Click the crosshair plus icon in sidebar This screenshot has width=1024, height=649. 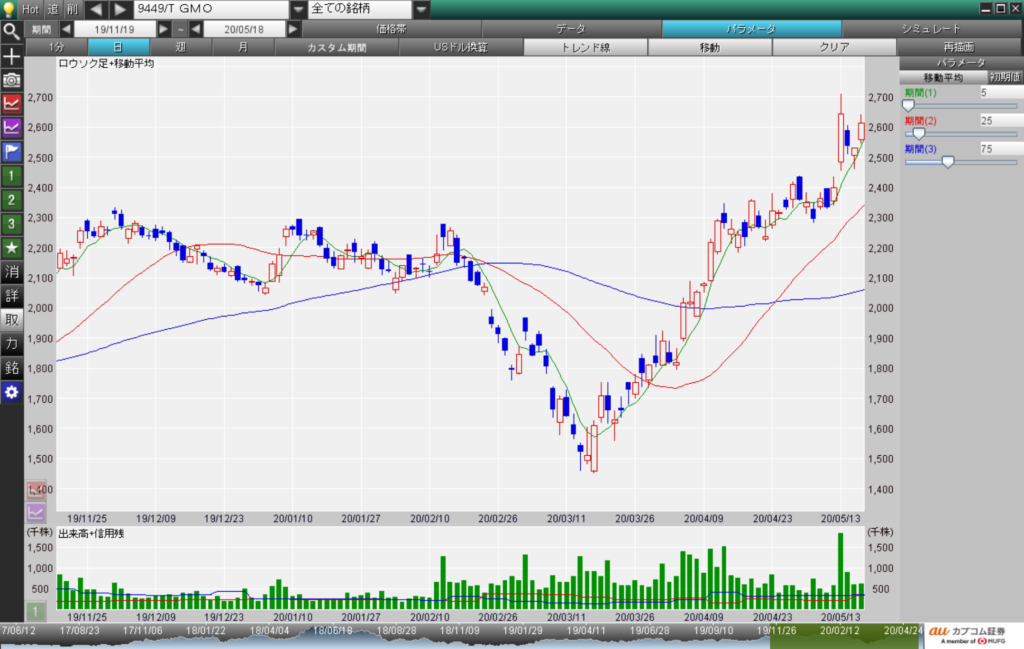click(11, 55)
